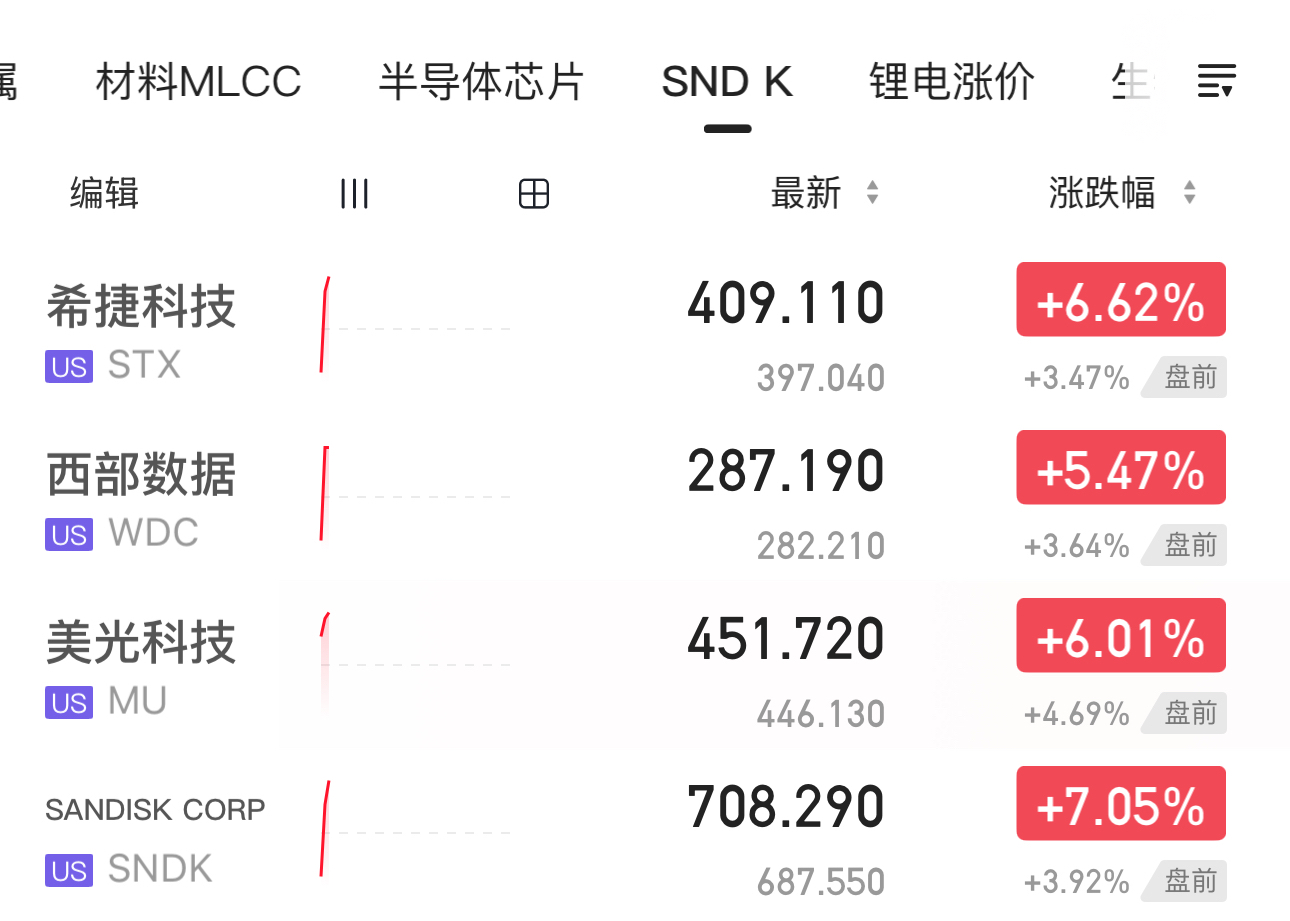1290x921 pixels.
Task: Switch to the 材料MLCC tab
Action: tap(198, 82)
